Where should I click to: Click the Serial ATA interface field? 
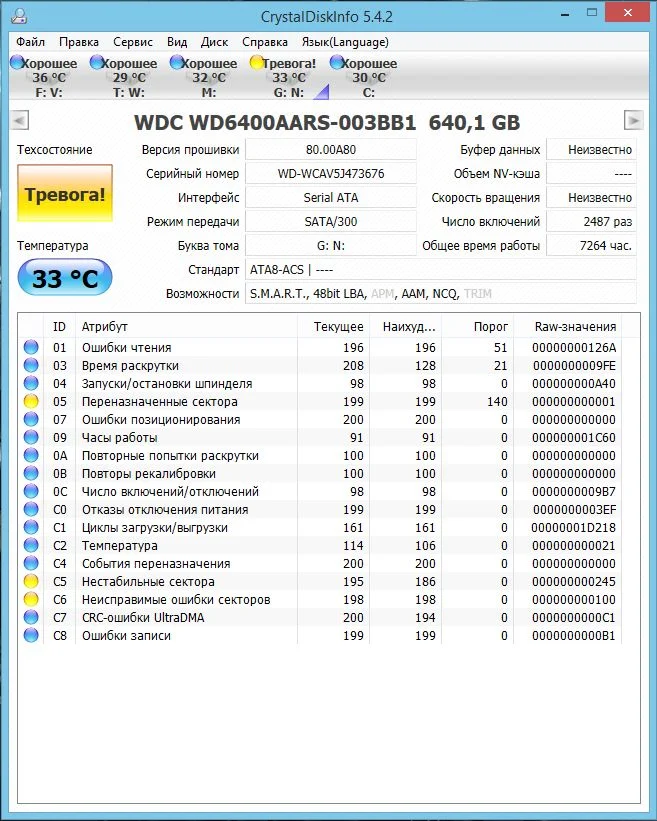(331, 198)
